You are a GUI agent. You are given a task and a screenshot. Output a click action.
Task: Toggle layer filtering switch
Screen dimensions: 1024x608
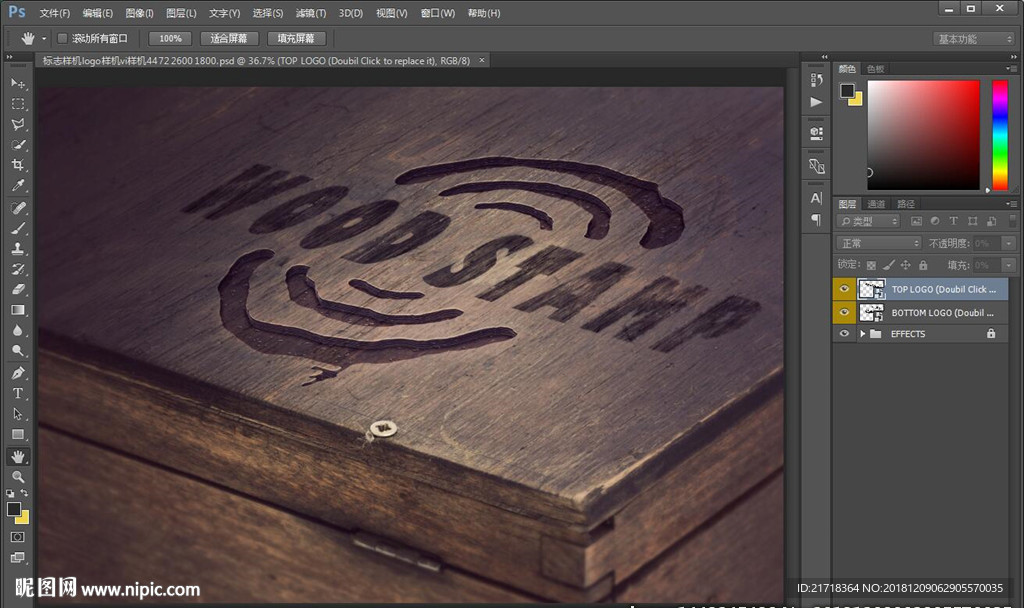[x=1013, y=221]
